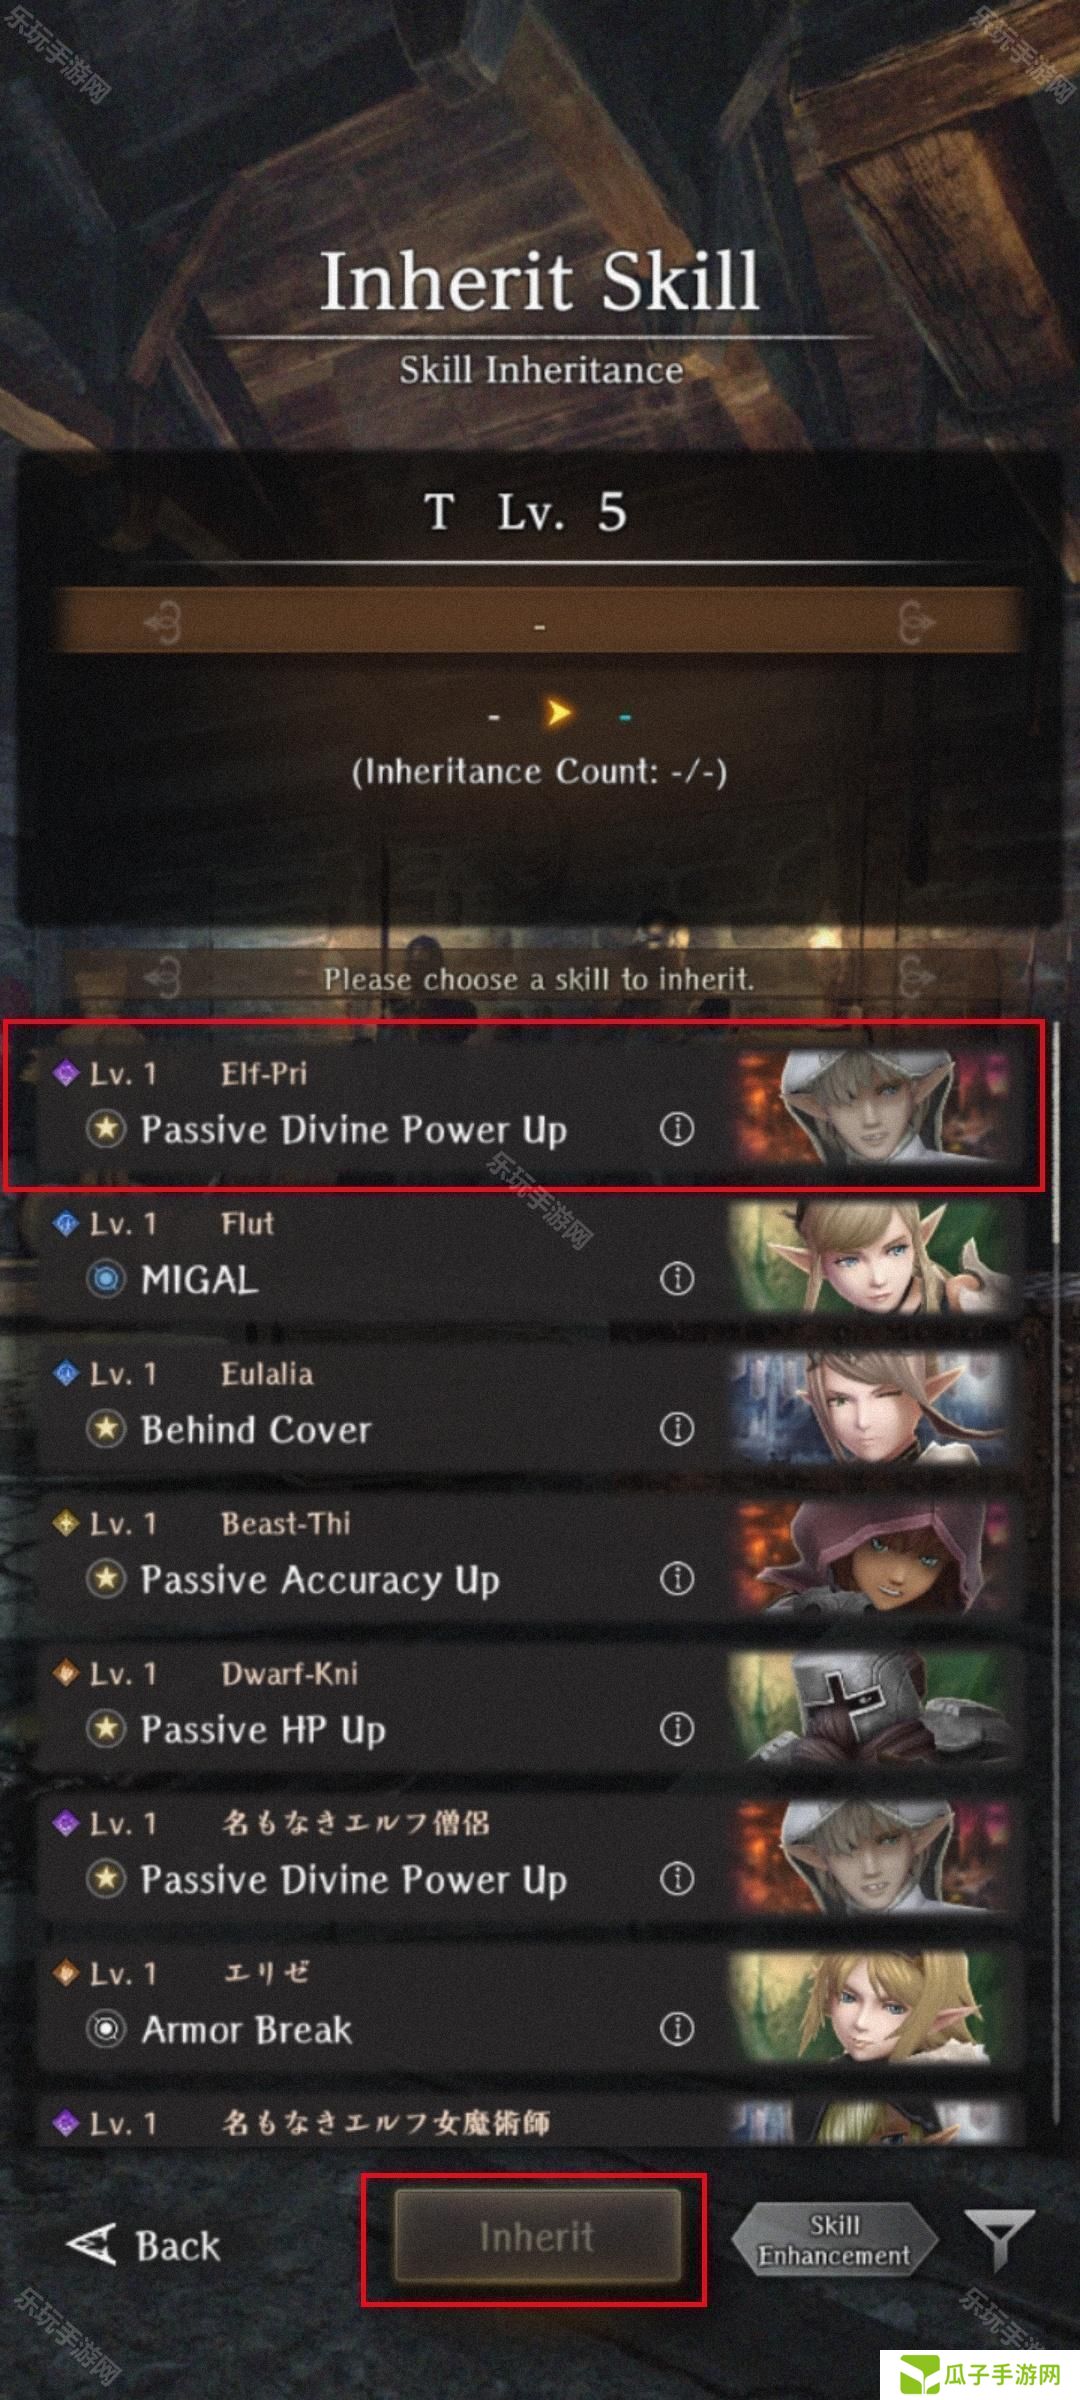Switch to Skill Enhancement mode
Image resolution: width=1080 pixels, height=2400 pixels.
pos(835,2240)
